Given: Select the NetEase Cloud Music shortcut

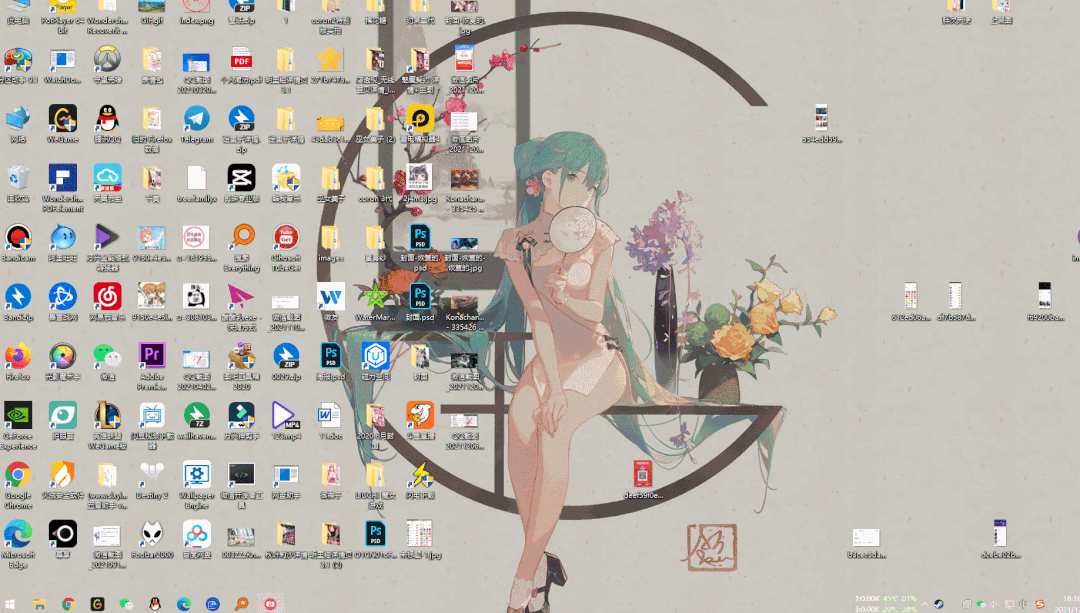Looking at the screenshot, I should pyautogui.click(x=107, y=302).
